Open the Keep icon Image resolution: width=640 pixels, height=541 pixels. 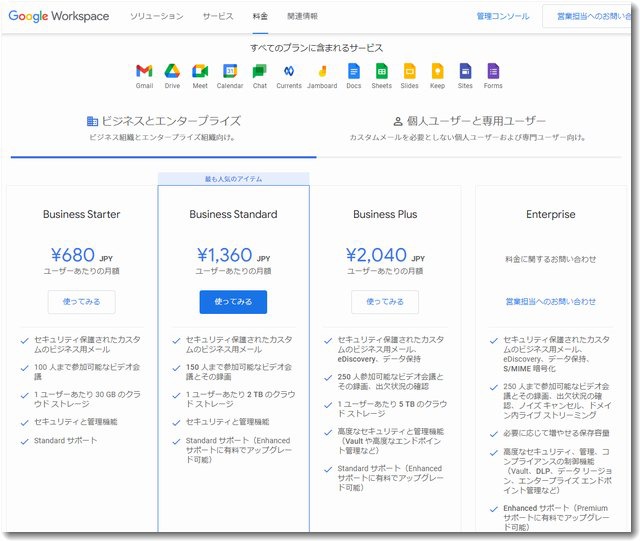click(x=438, y=71)
